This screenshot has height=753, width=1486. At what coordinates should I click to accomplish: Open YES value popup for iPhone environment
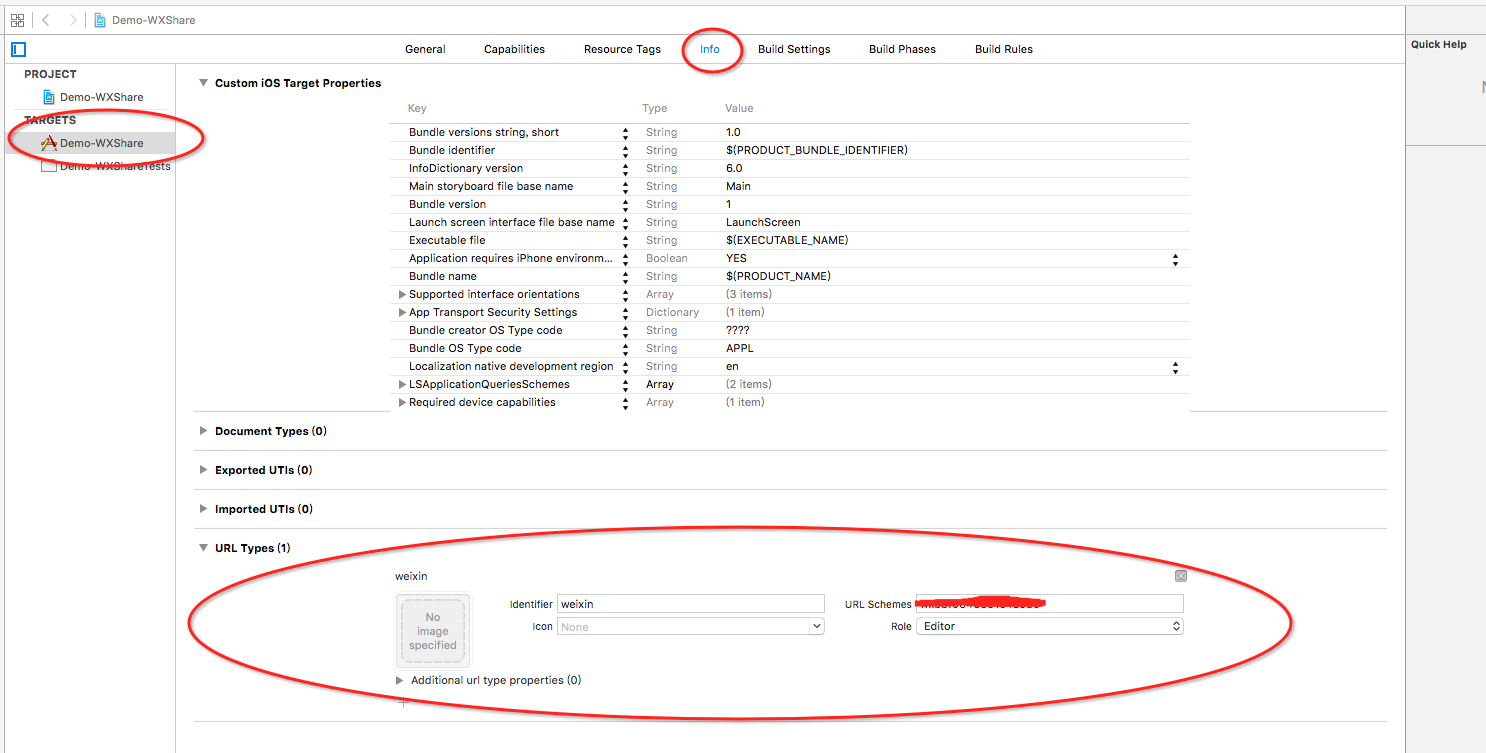click(1175, 258)
